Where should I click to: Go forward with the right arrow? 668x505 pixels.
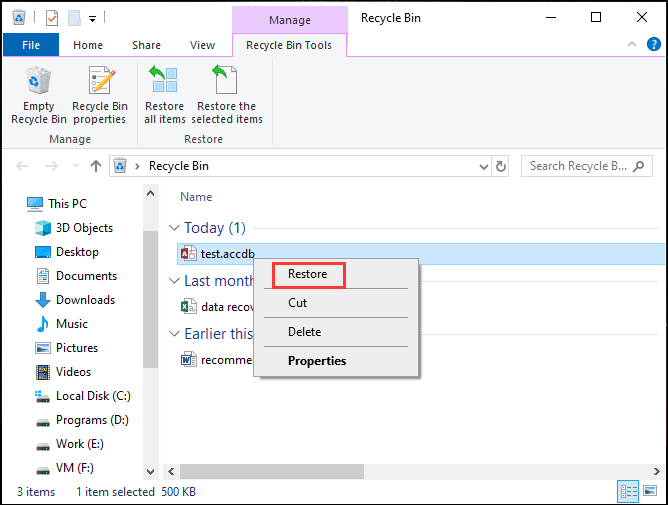(x=52, y=166)
